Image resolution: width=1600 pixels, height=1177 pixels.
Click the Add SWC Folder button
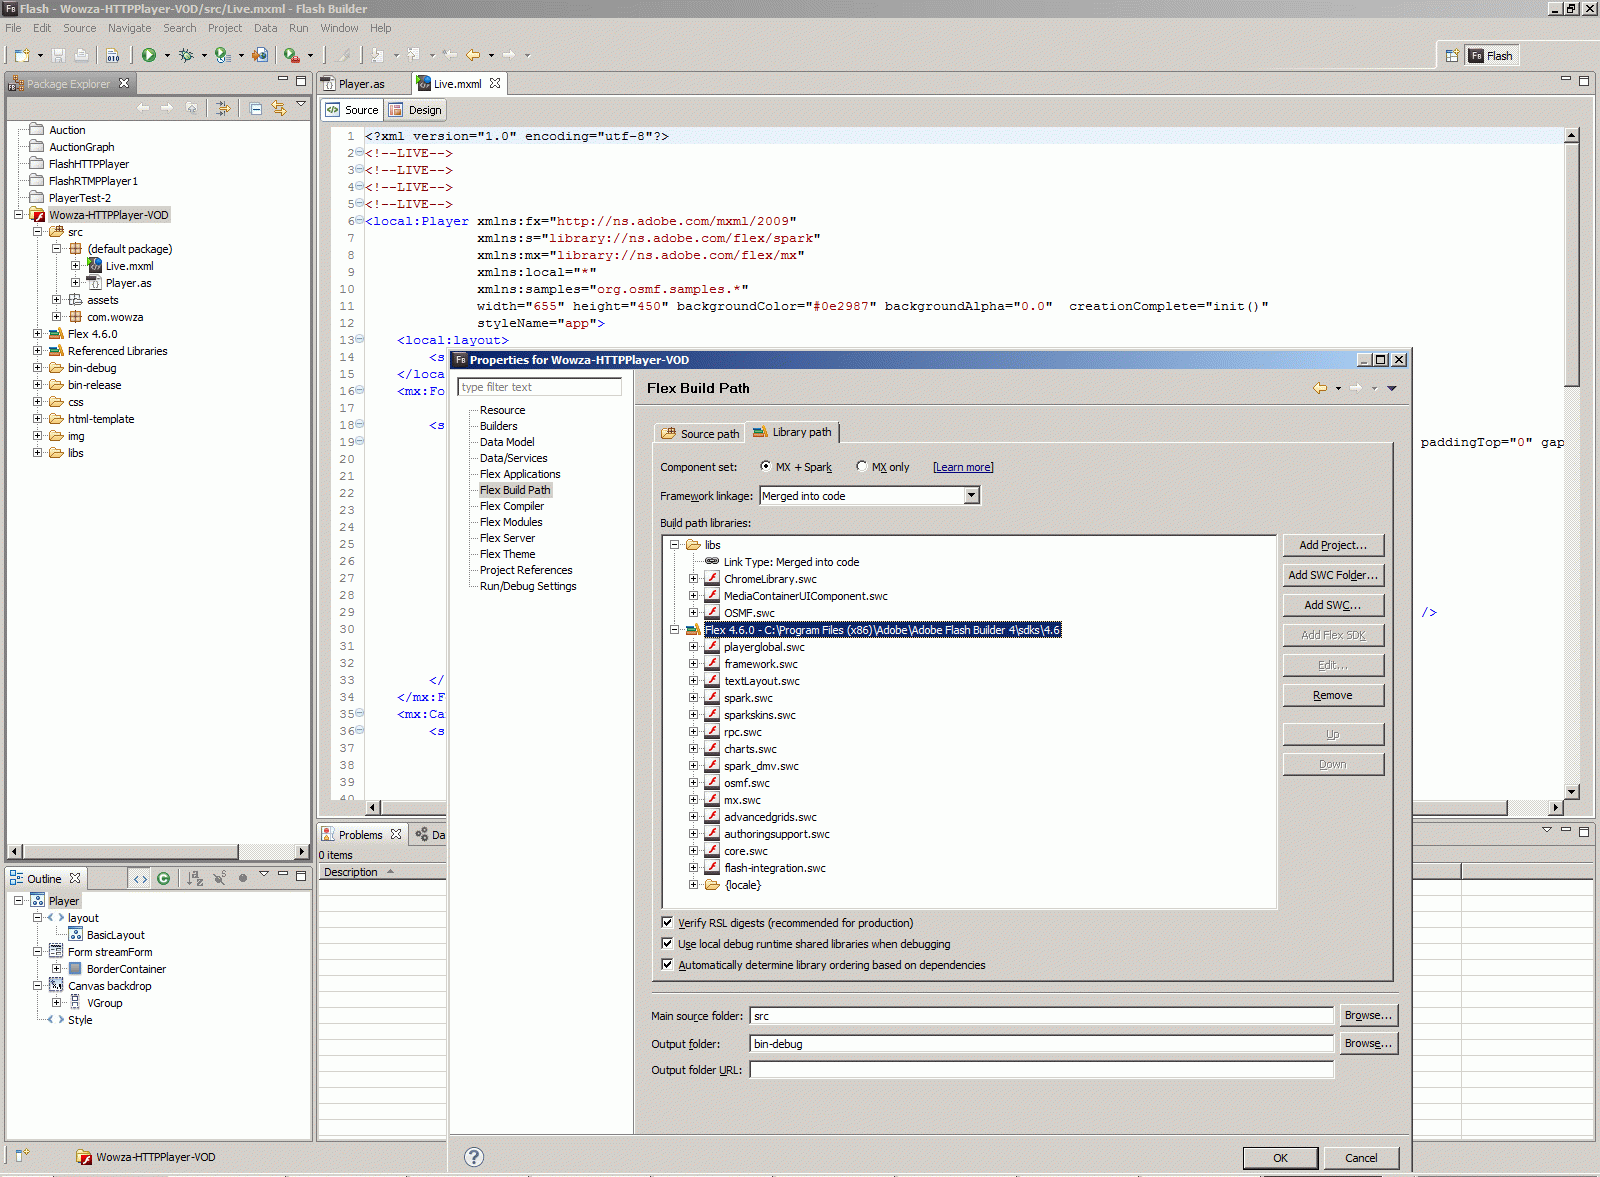click(x=1333, y=575)
